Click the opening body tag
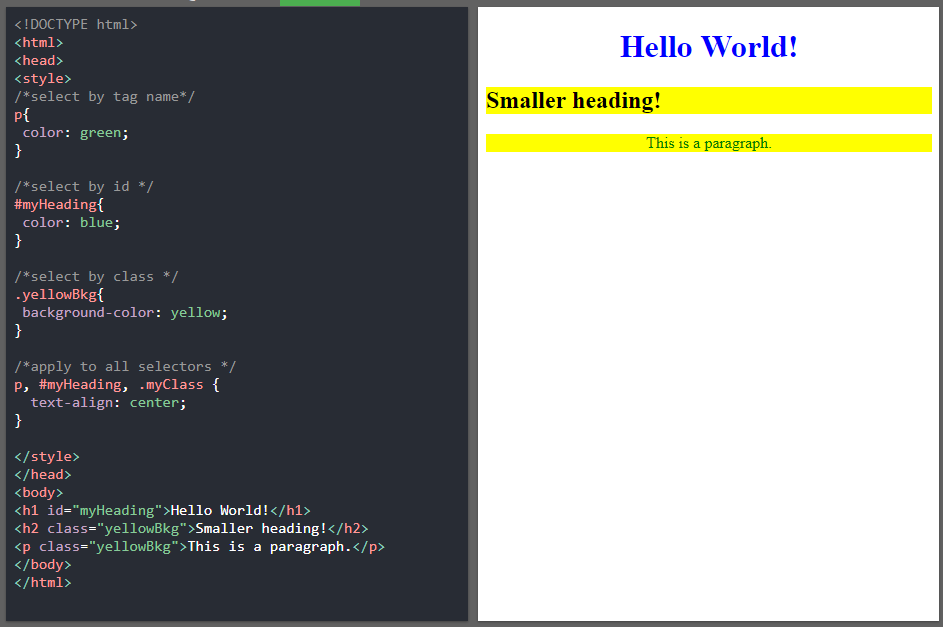 coord(38,492)
